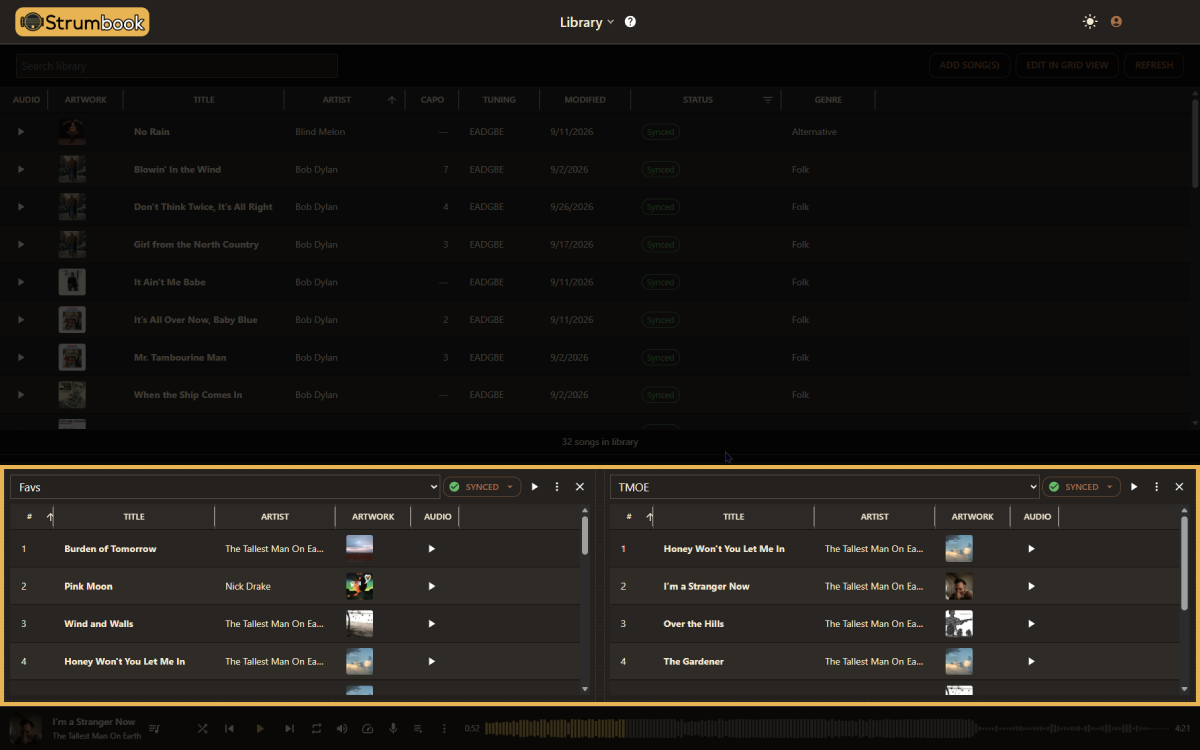The width and height of the screenshot is (1200, 750).
Task: Play audio for Burden of Tomorrow in Favs
Action: tap(432, 549)
